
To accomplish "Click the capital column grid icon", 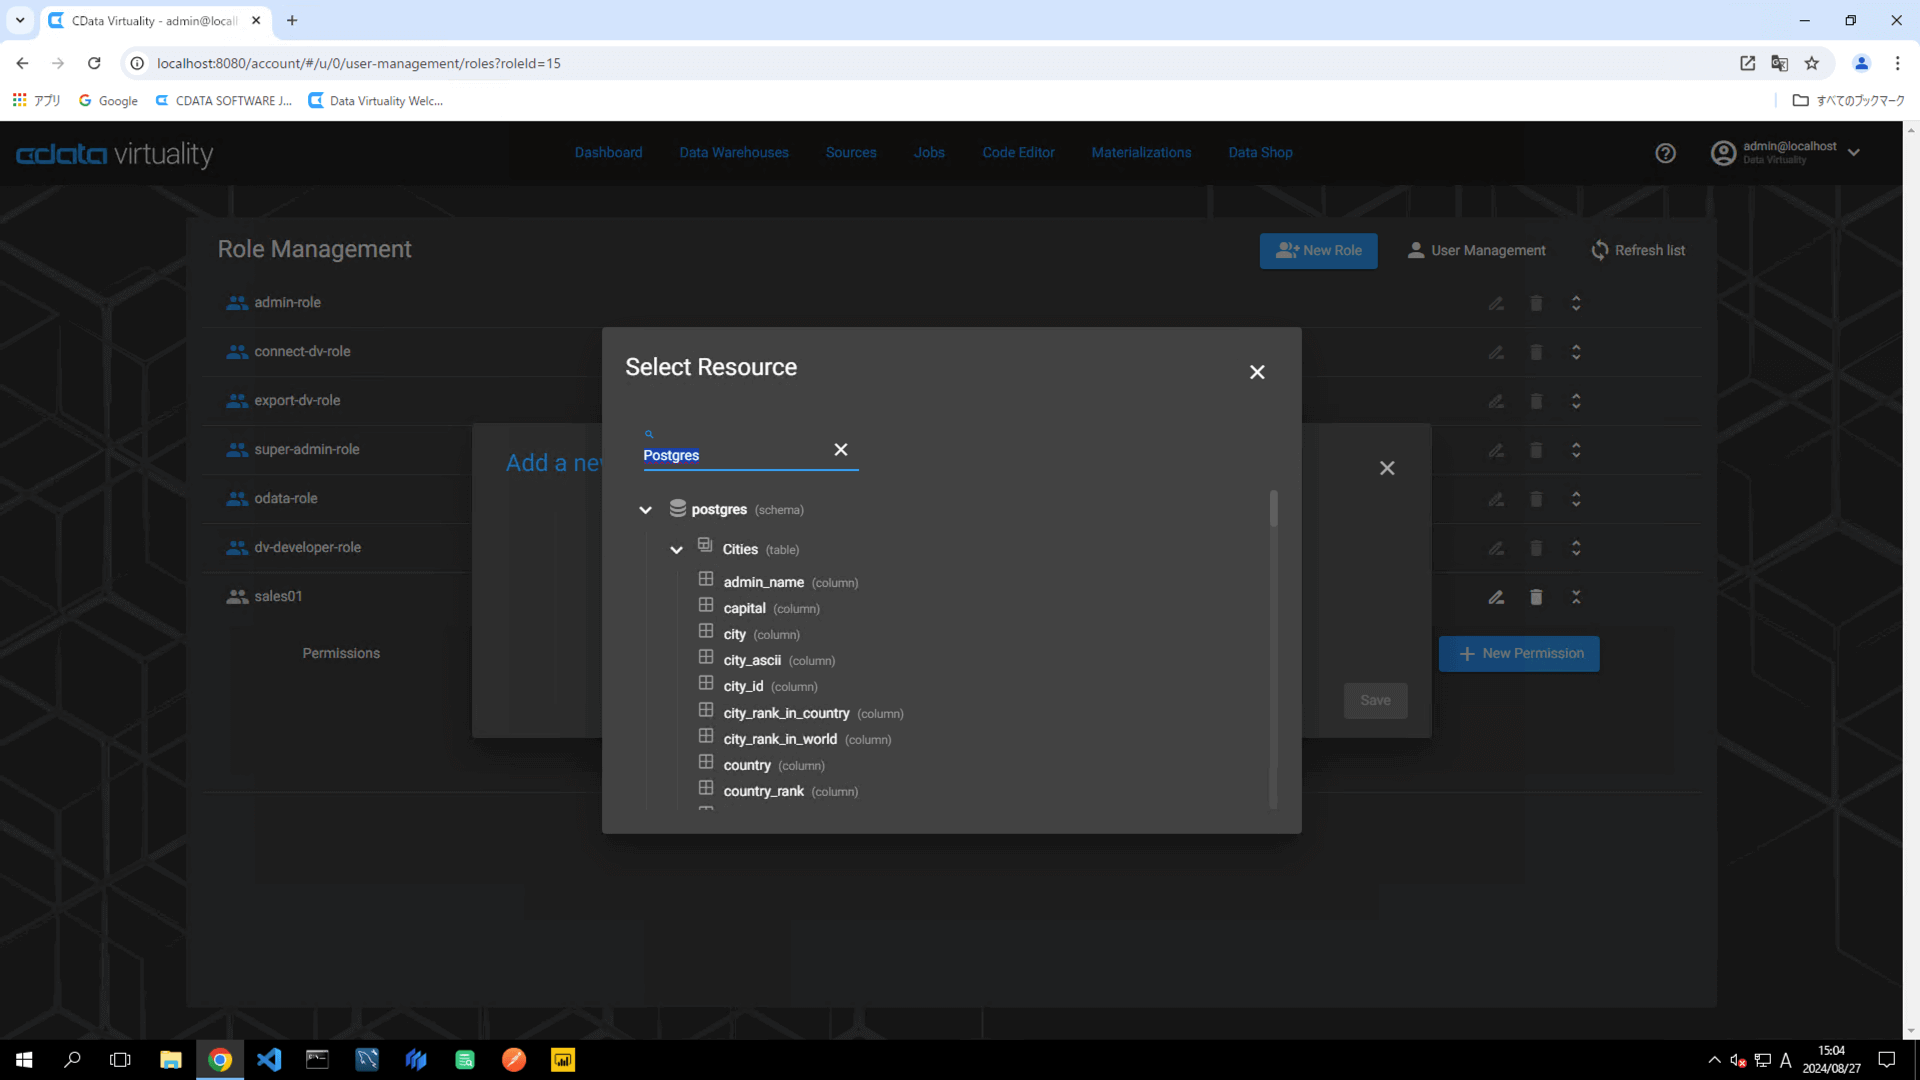I will (706, 606).
